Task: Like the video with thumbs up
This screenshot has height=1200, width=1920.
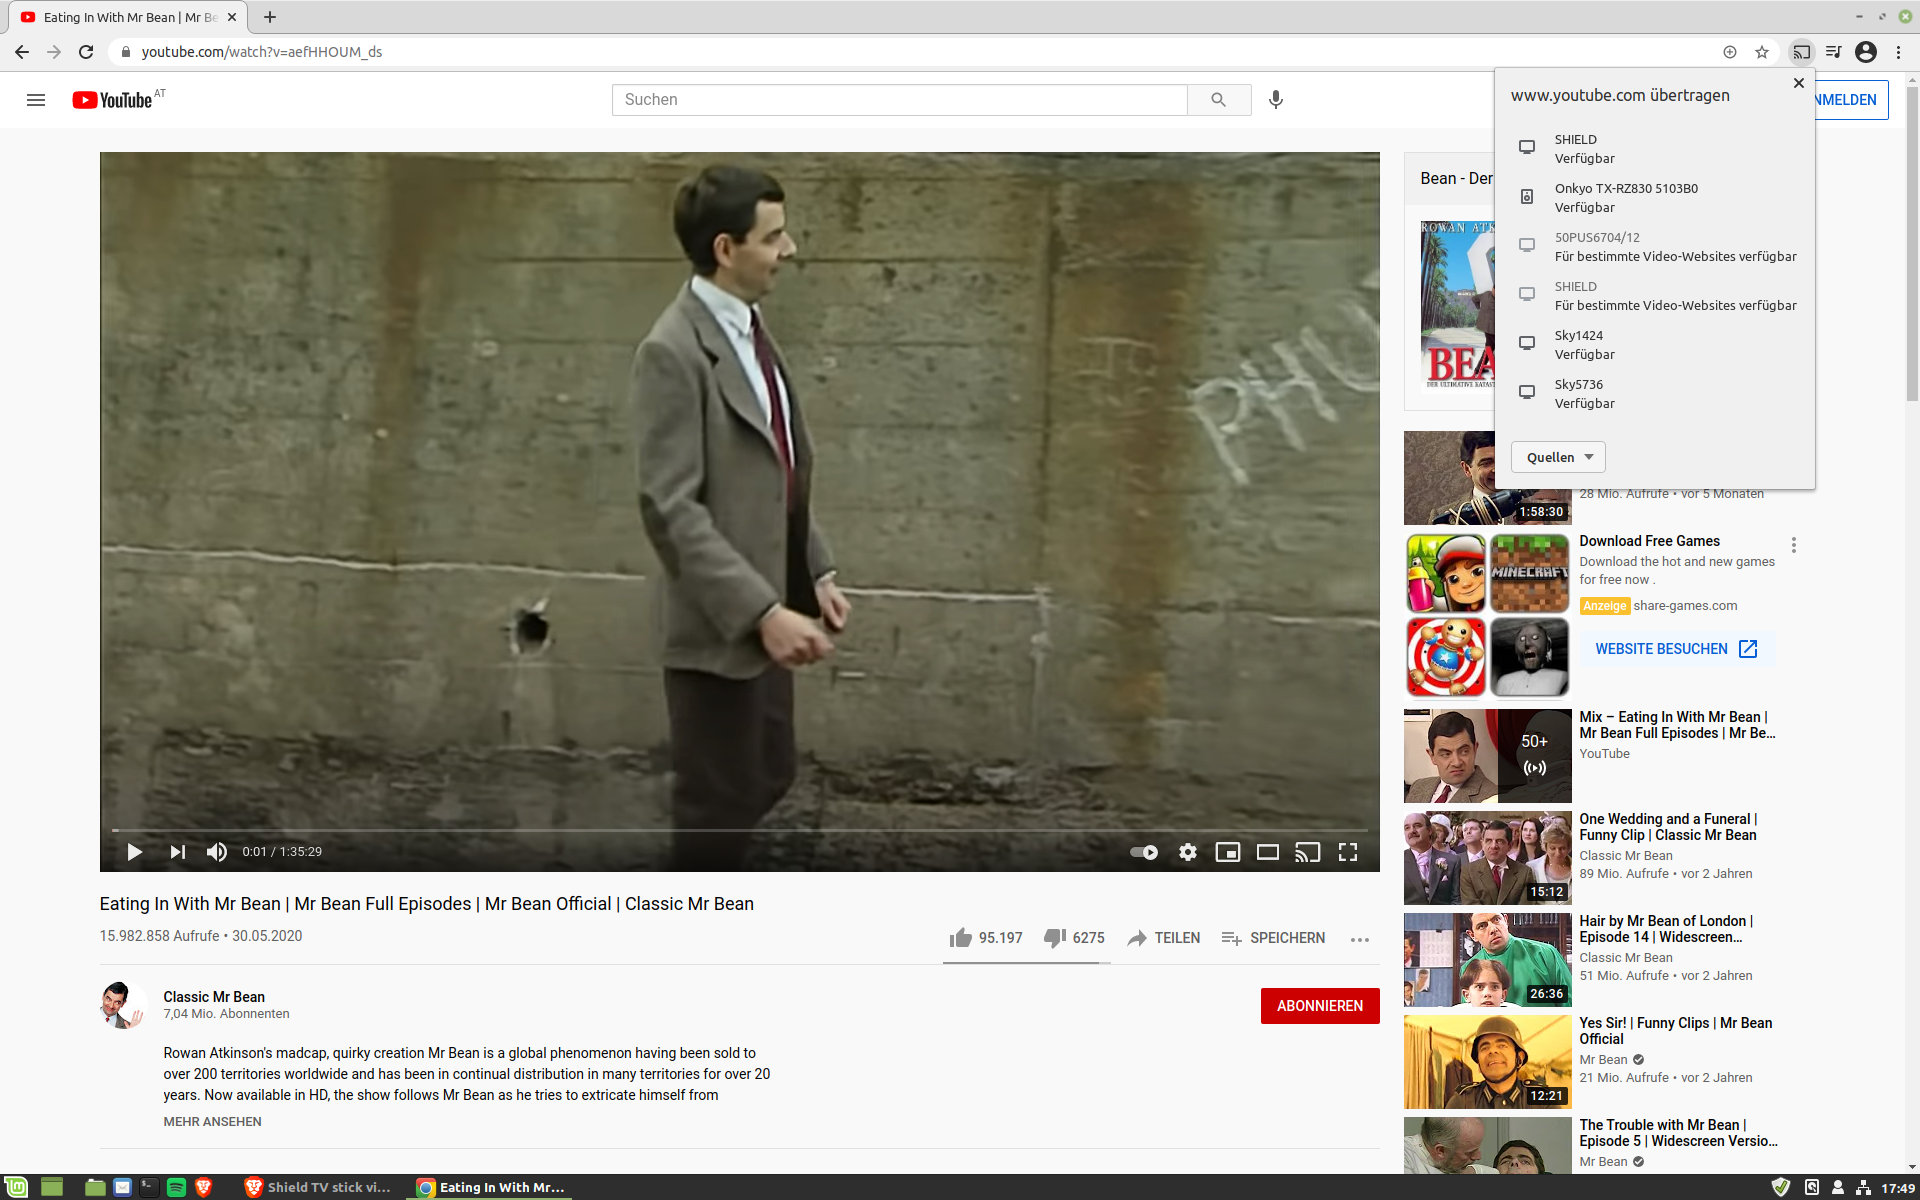Action: click(985, 938)
